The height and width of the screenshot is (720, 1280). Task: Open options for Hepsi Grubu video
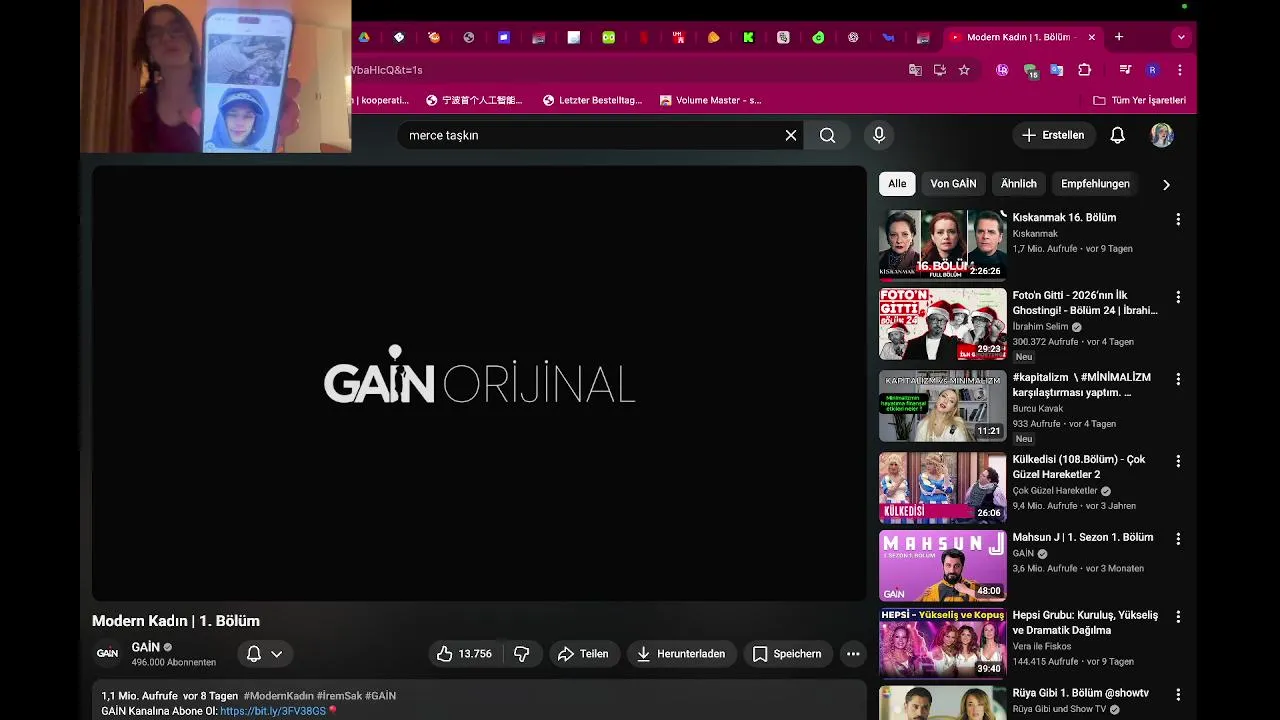coord(1178,617)
